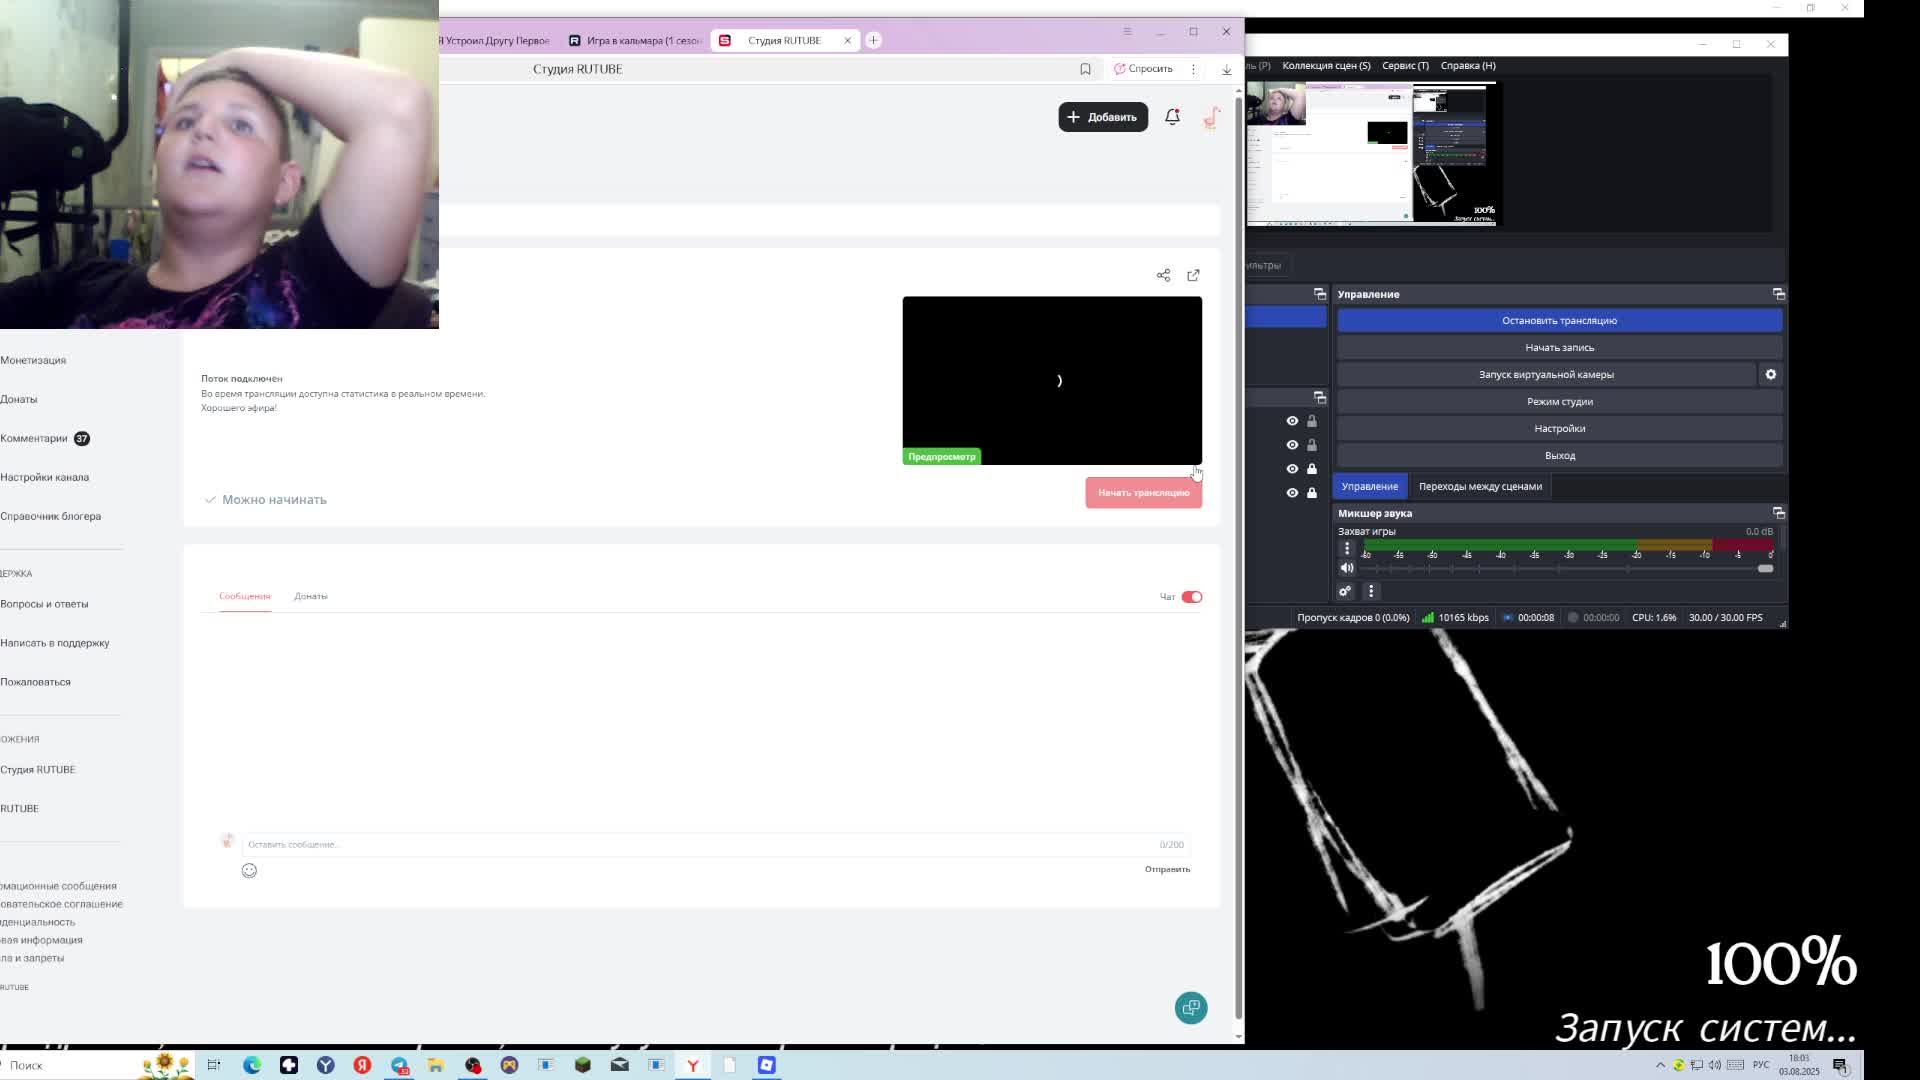Click the notifications bell in RUTUBE Studio

coord(1172,117)
